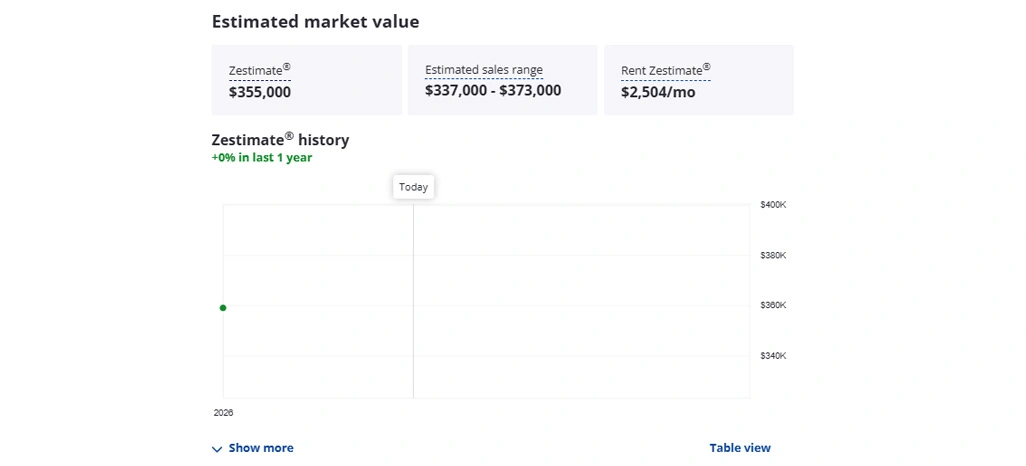
Task: Click the +0% in last 1 year text
Action: pos(262,158)
